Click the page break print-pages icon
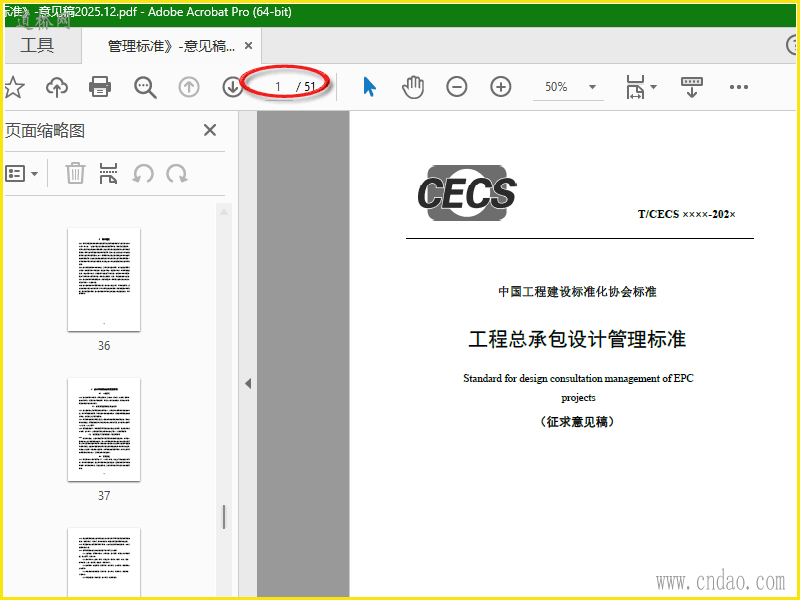 (x=108, y=173)
